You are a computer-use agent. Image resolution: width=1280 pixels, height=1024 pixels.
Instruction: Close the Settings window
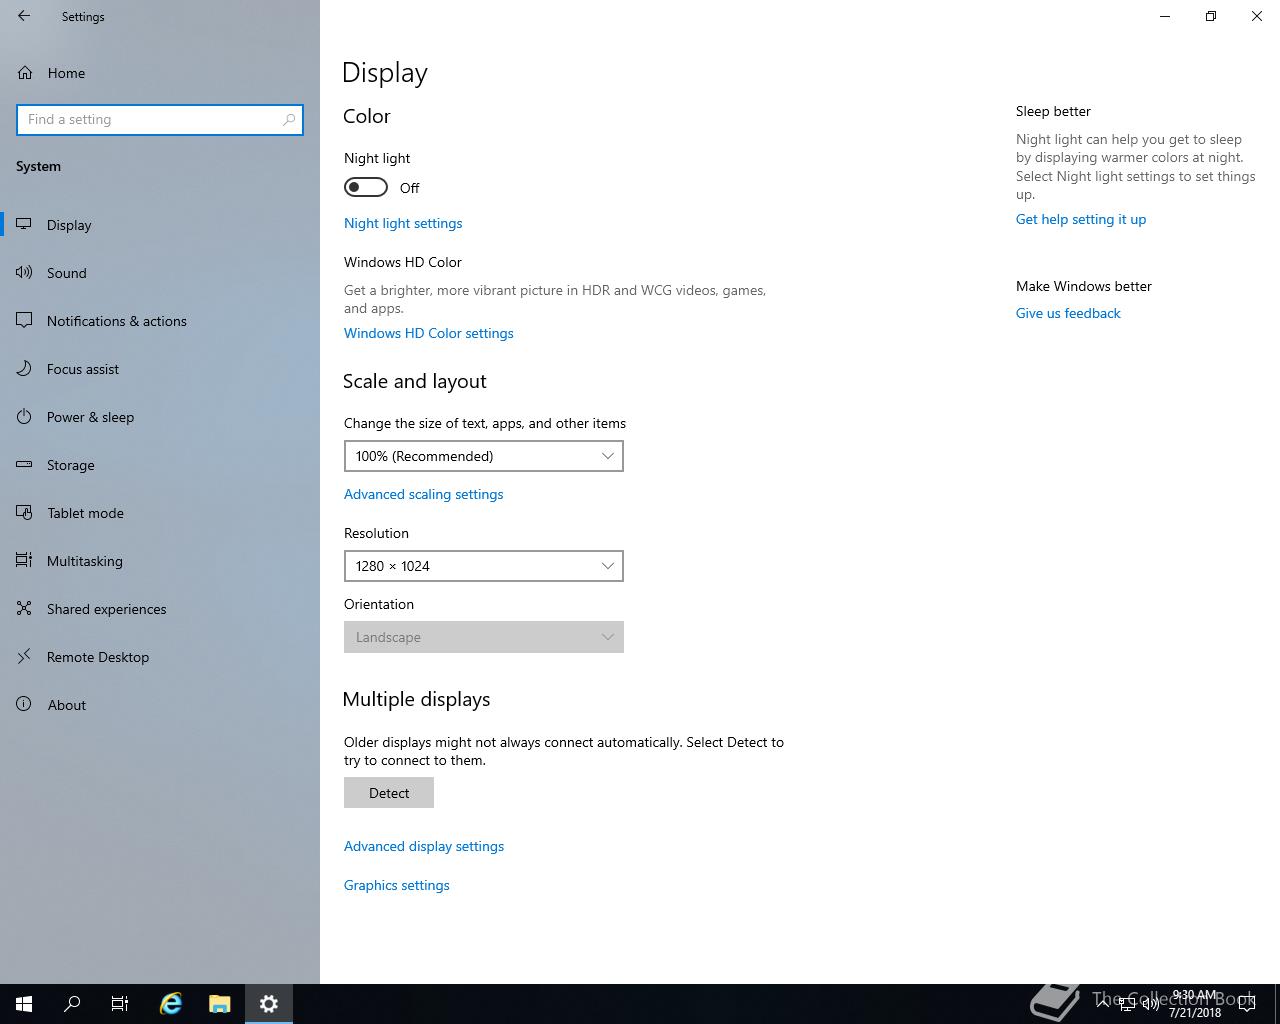tap(1257, 16)
